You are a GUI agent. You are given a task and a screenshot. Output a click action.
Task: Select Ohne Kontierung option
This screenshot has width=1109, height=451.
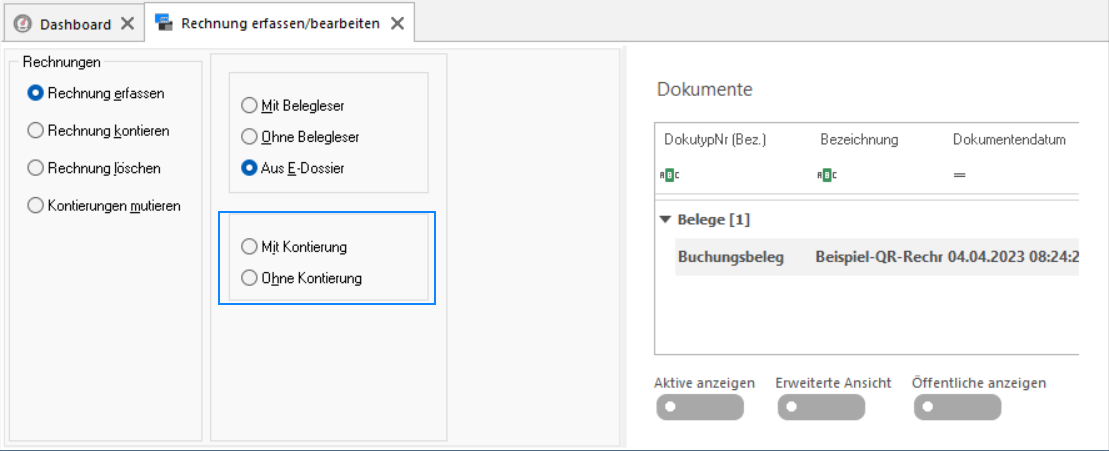pos(301,278)
